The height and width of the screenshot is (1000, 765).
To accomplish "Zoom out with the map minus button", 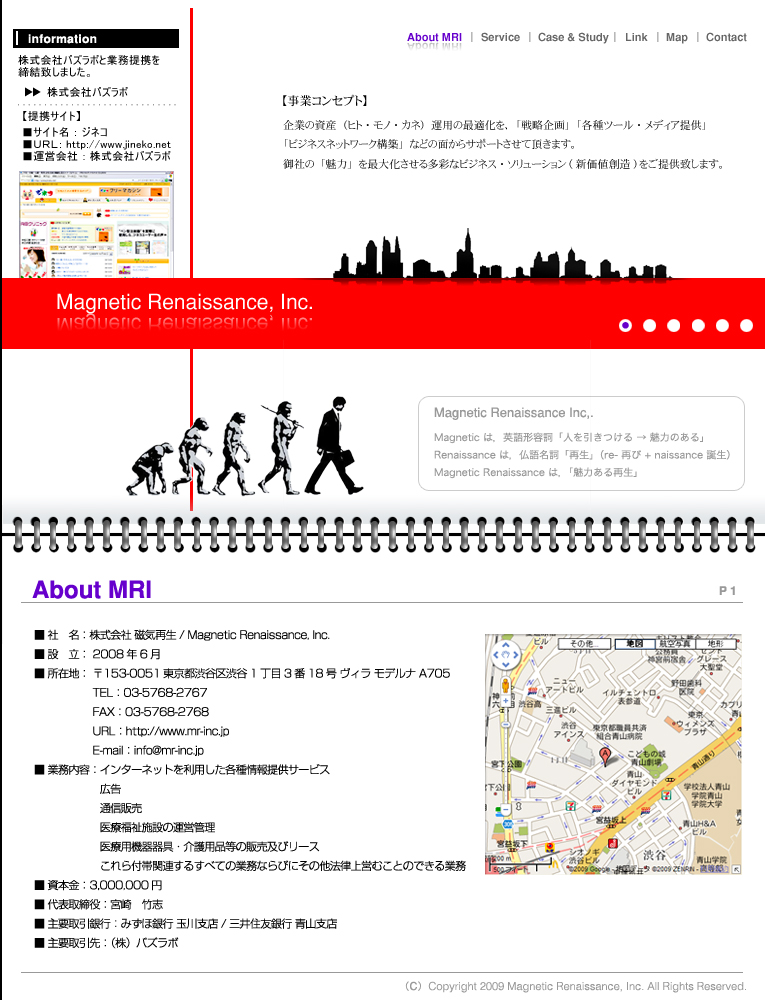I will click(x=506, y=809).
